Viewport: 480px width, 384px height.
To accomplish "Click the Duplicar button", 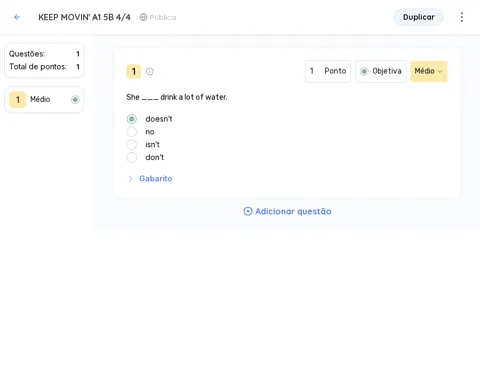I will (419, 17).
